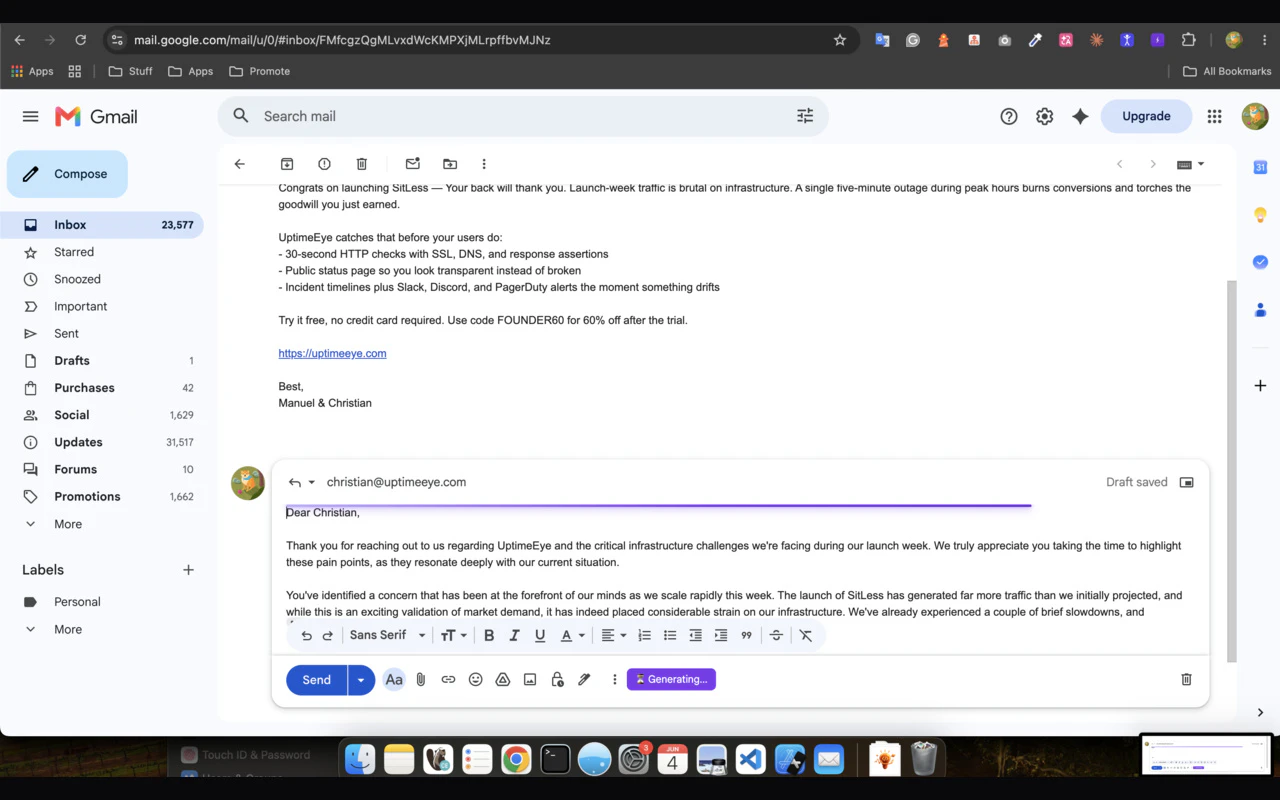1280x800 pixels.
Task: Open text alignment dropdown
Action: tap(613, 636)
